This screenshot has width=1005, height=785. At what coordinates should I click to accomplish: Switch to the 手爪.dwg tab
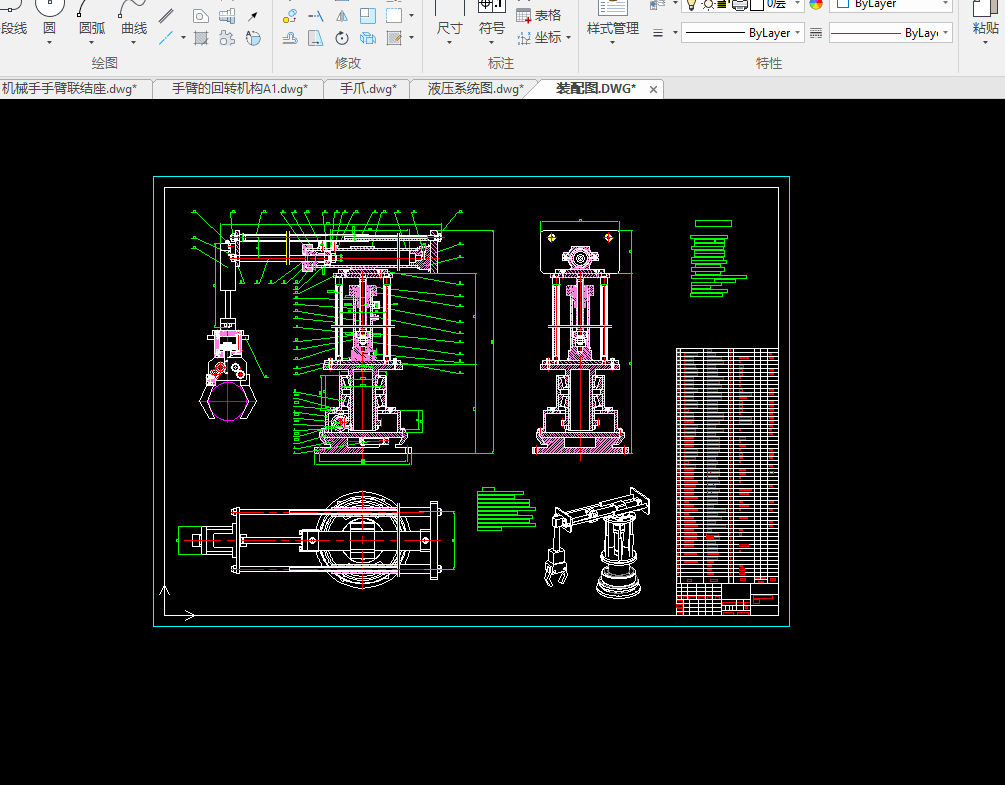coord(368,89)
